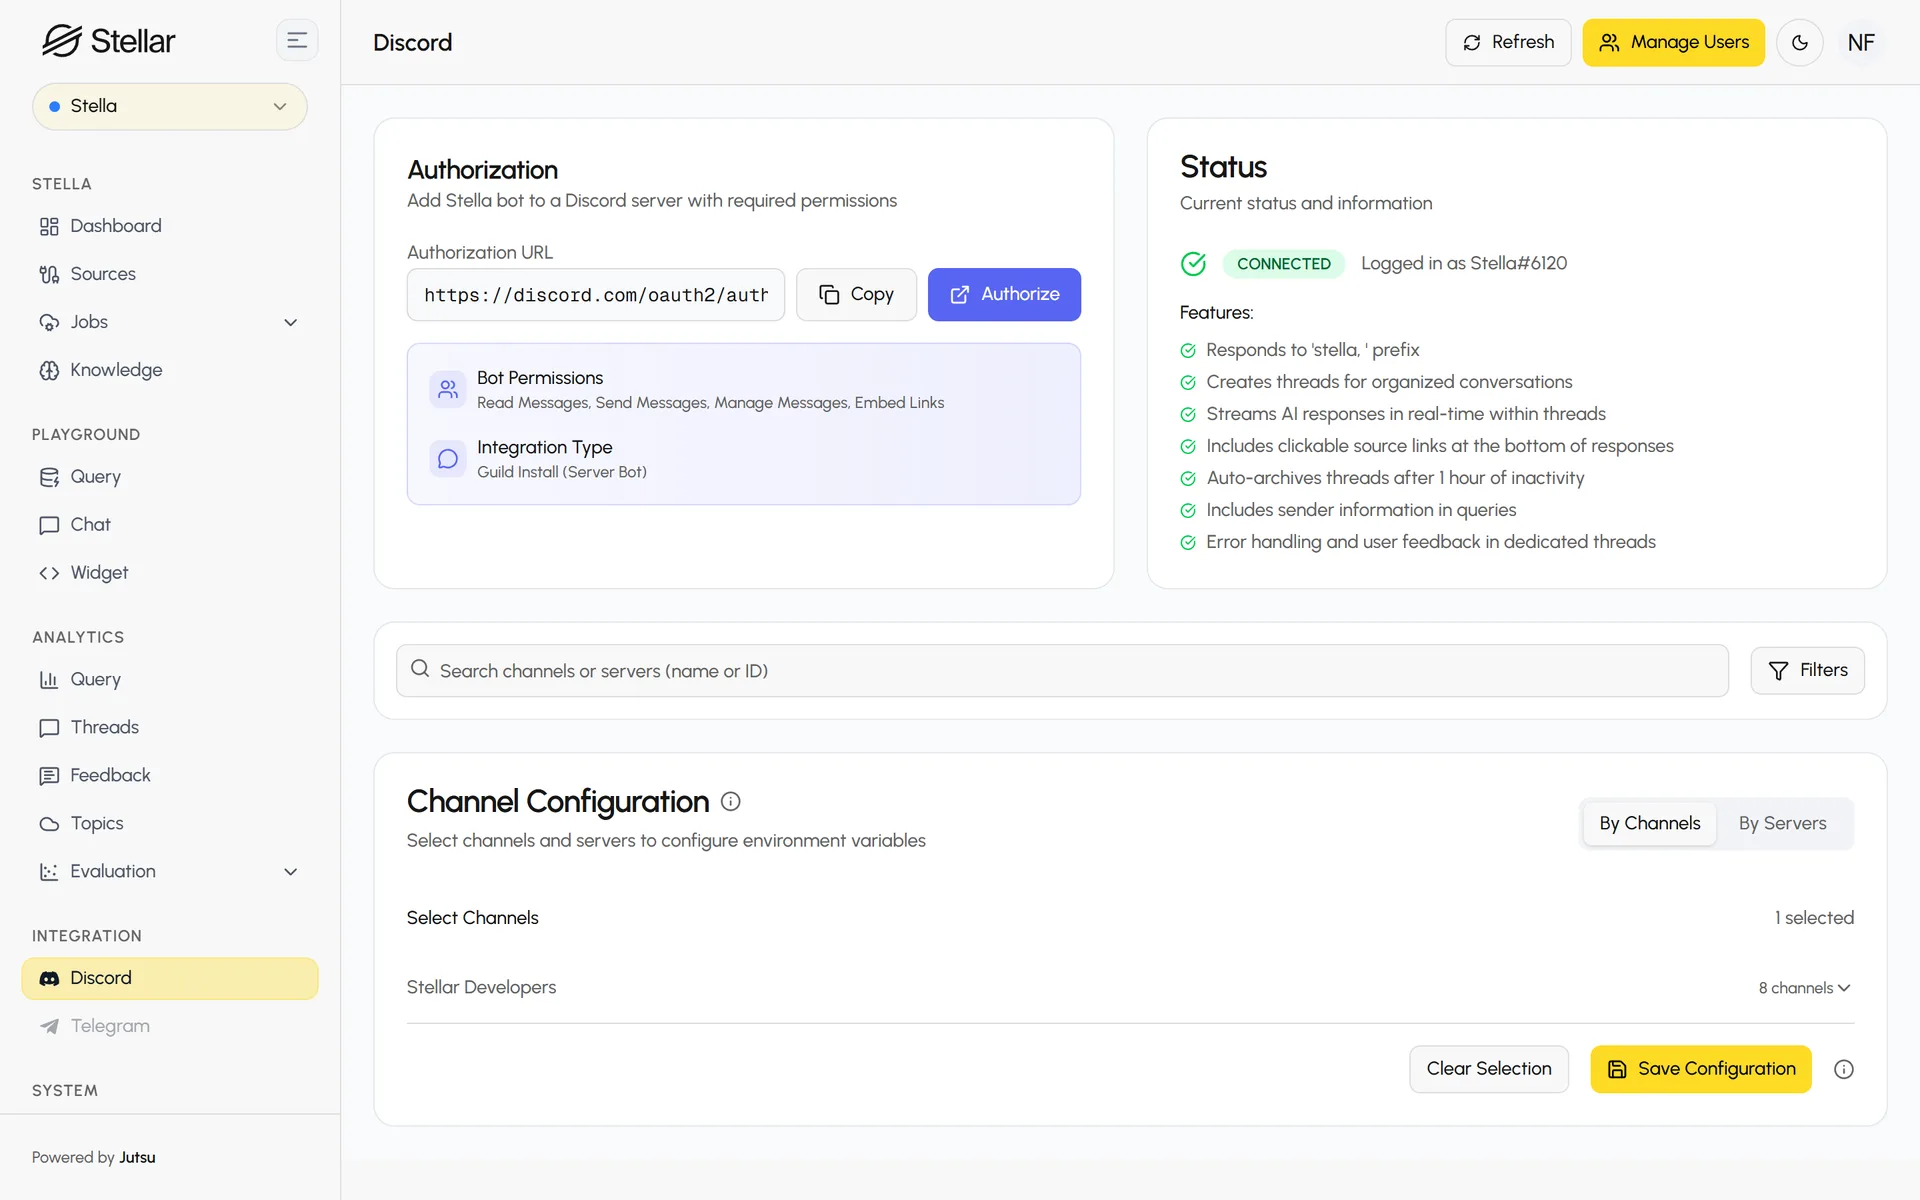Click info icon beside Channel Configuration

point(731,802)
